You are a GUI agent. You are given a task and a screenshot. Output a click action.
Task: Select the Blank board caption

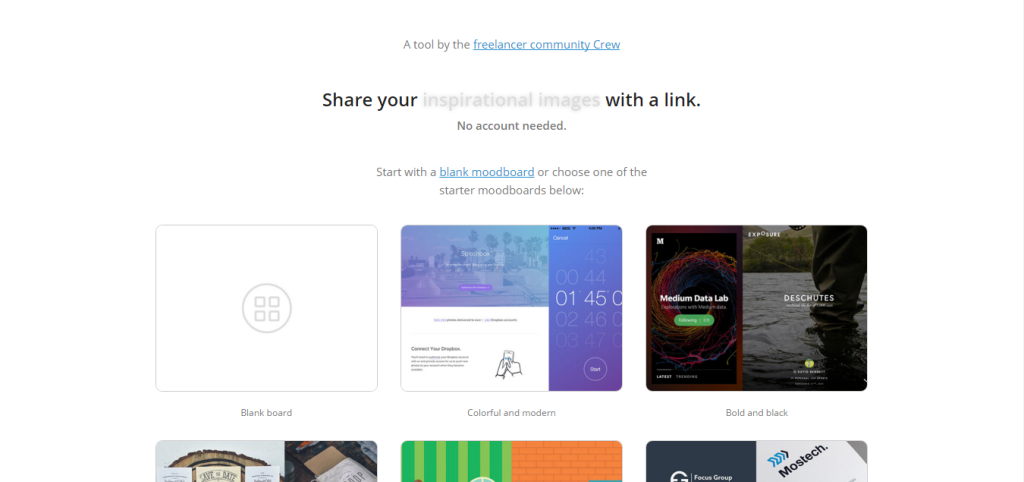pos(266,413)
